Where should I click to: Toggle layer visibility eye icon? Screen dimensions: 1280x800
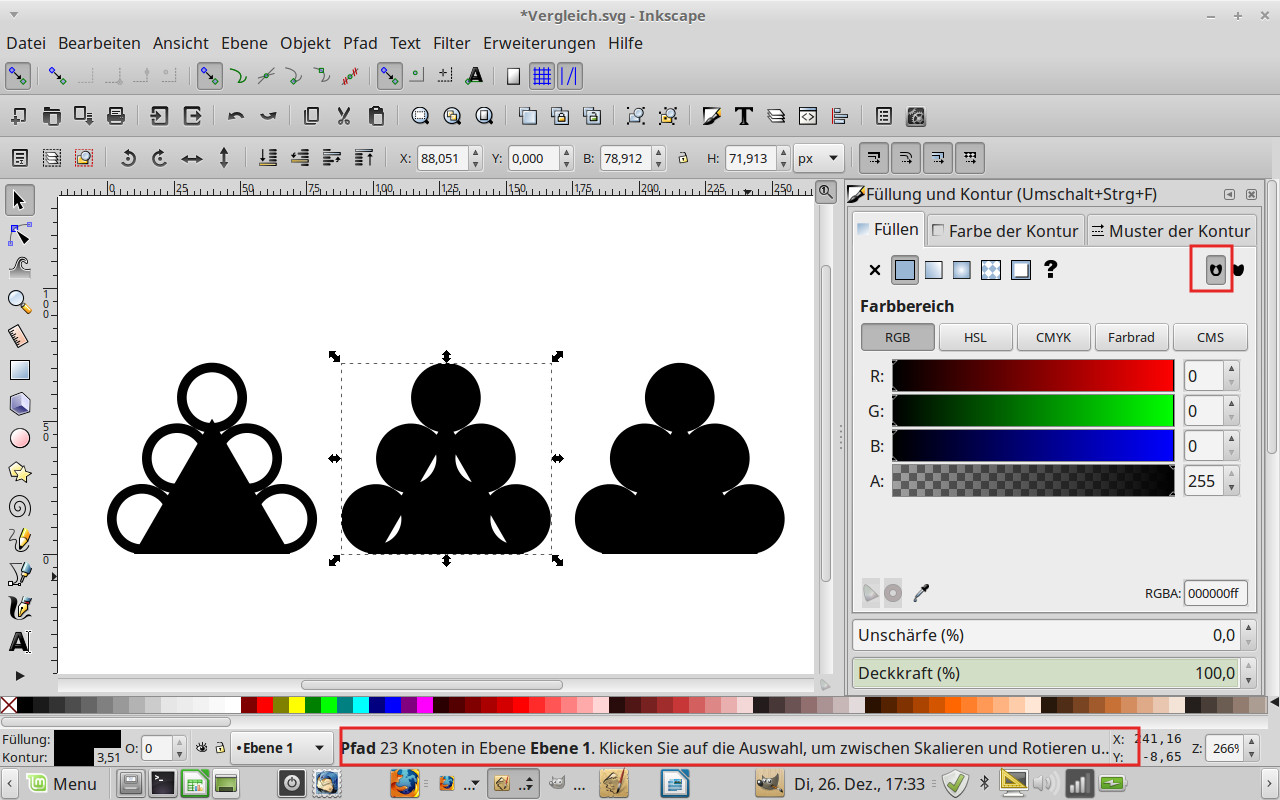click(201, 748)
